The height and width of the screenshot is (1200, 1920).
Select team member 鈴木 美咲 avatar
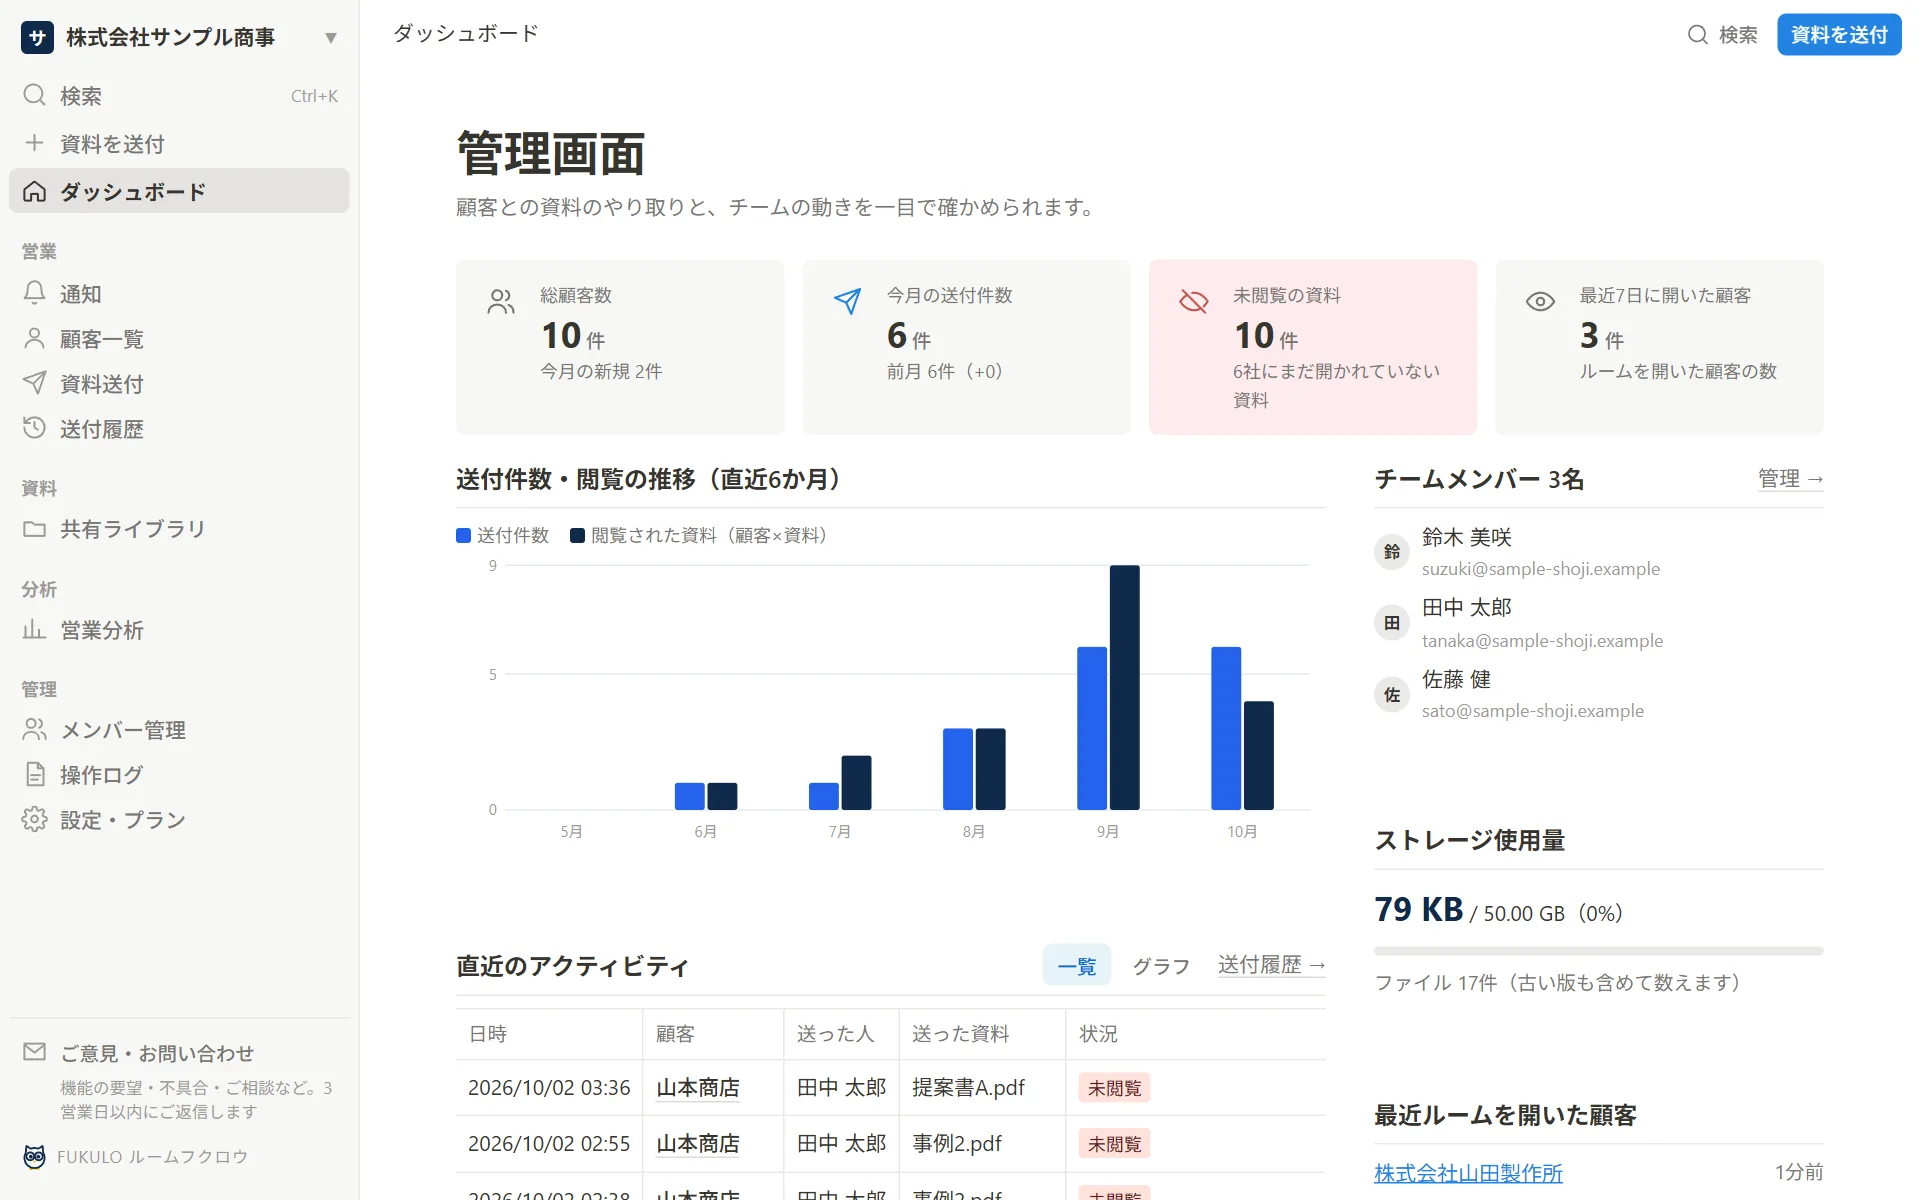point(1392,552)
